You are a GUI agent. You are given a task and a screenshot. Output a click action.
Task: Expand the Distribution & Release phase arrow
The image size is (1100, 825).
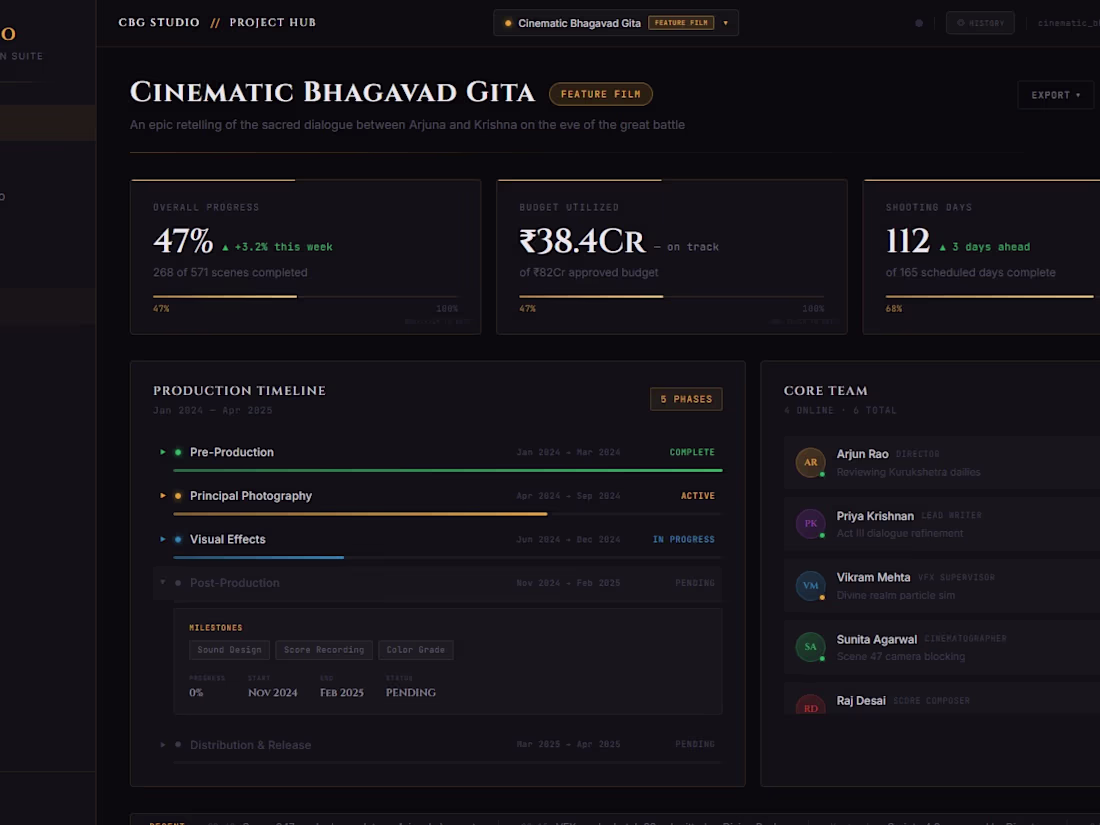(x=163, y=745)
